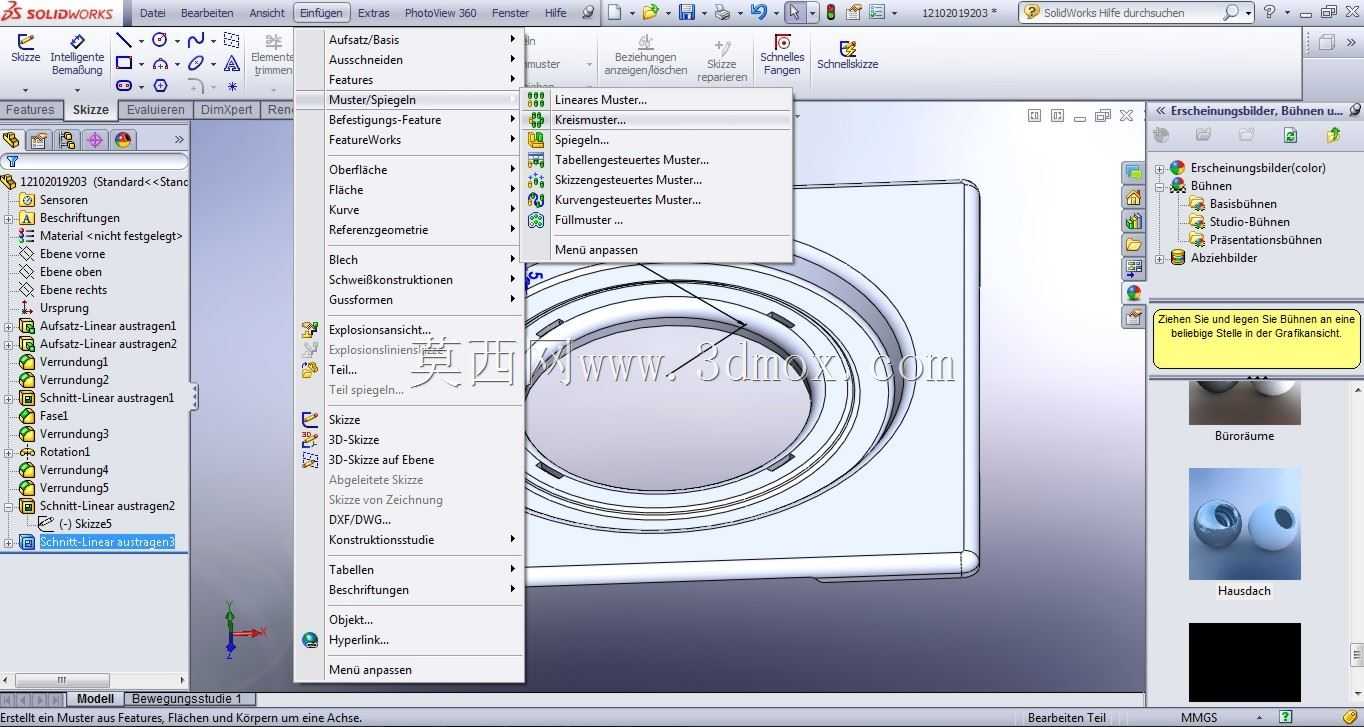Expand Schnitt-Linear austragen3 feature node
The image size is (1364, 727).
coord(8,543)
